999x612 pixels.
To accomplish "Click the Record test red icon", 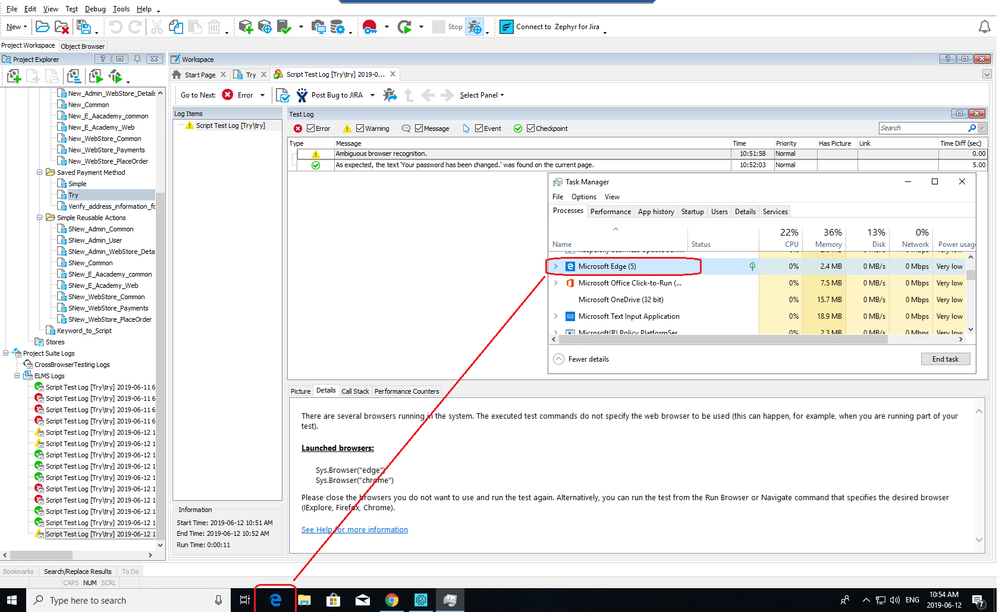I will [x=369, y=27].
